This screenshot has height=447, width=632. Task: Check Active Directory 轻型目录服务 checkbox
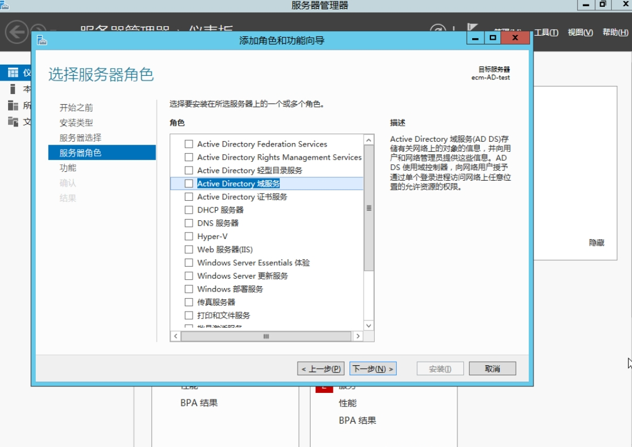(x=188, y=170)
